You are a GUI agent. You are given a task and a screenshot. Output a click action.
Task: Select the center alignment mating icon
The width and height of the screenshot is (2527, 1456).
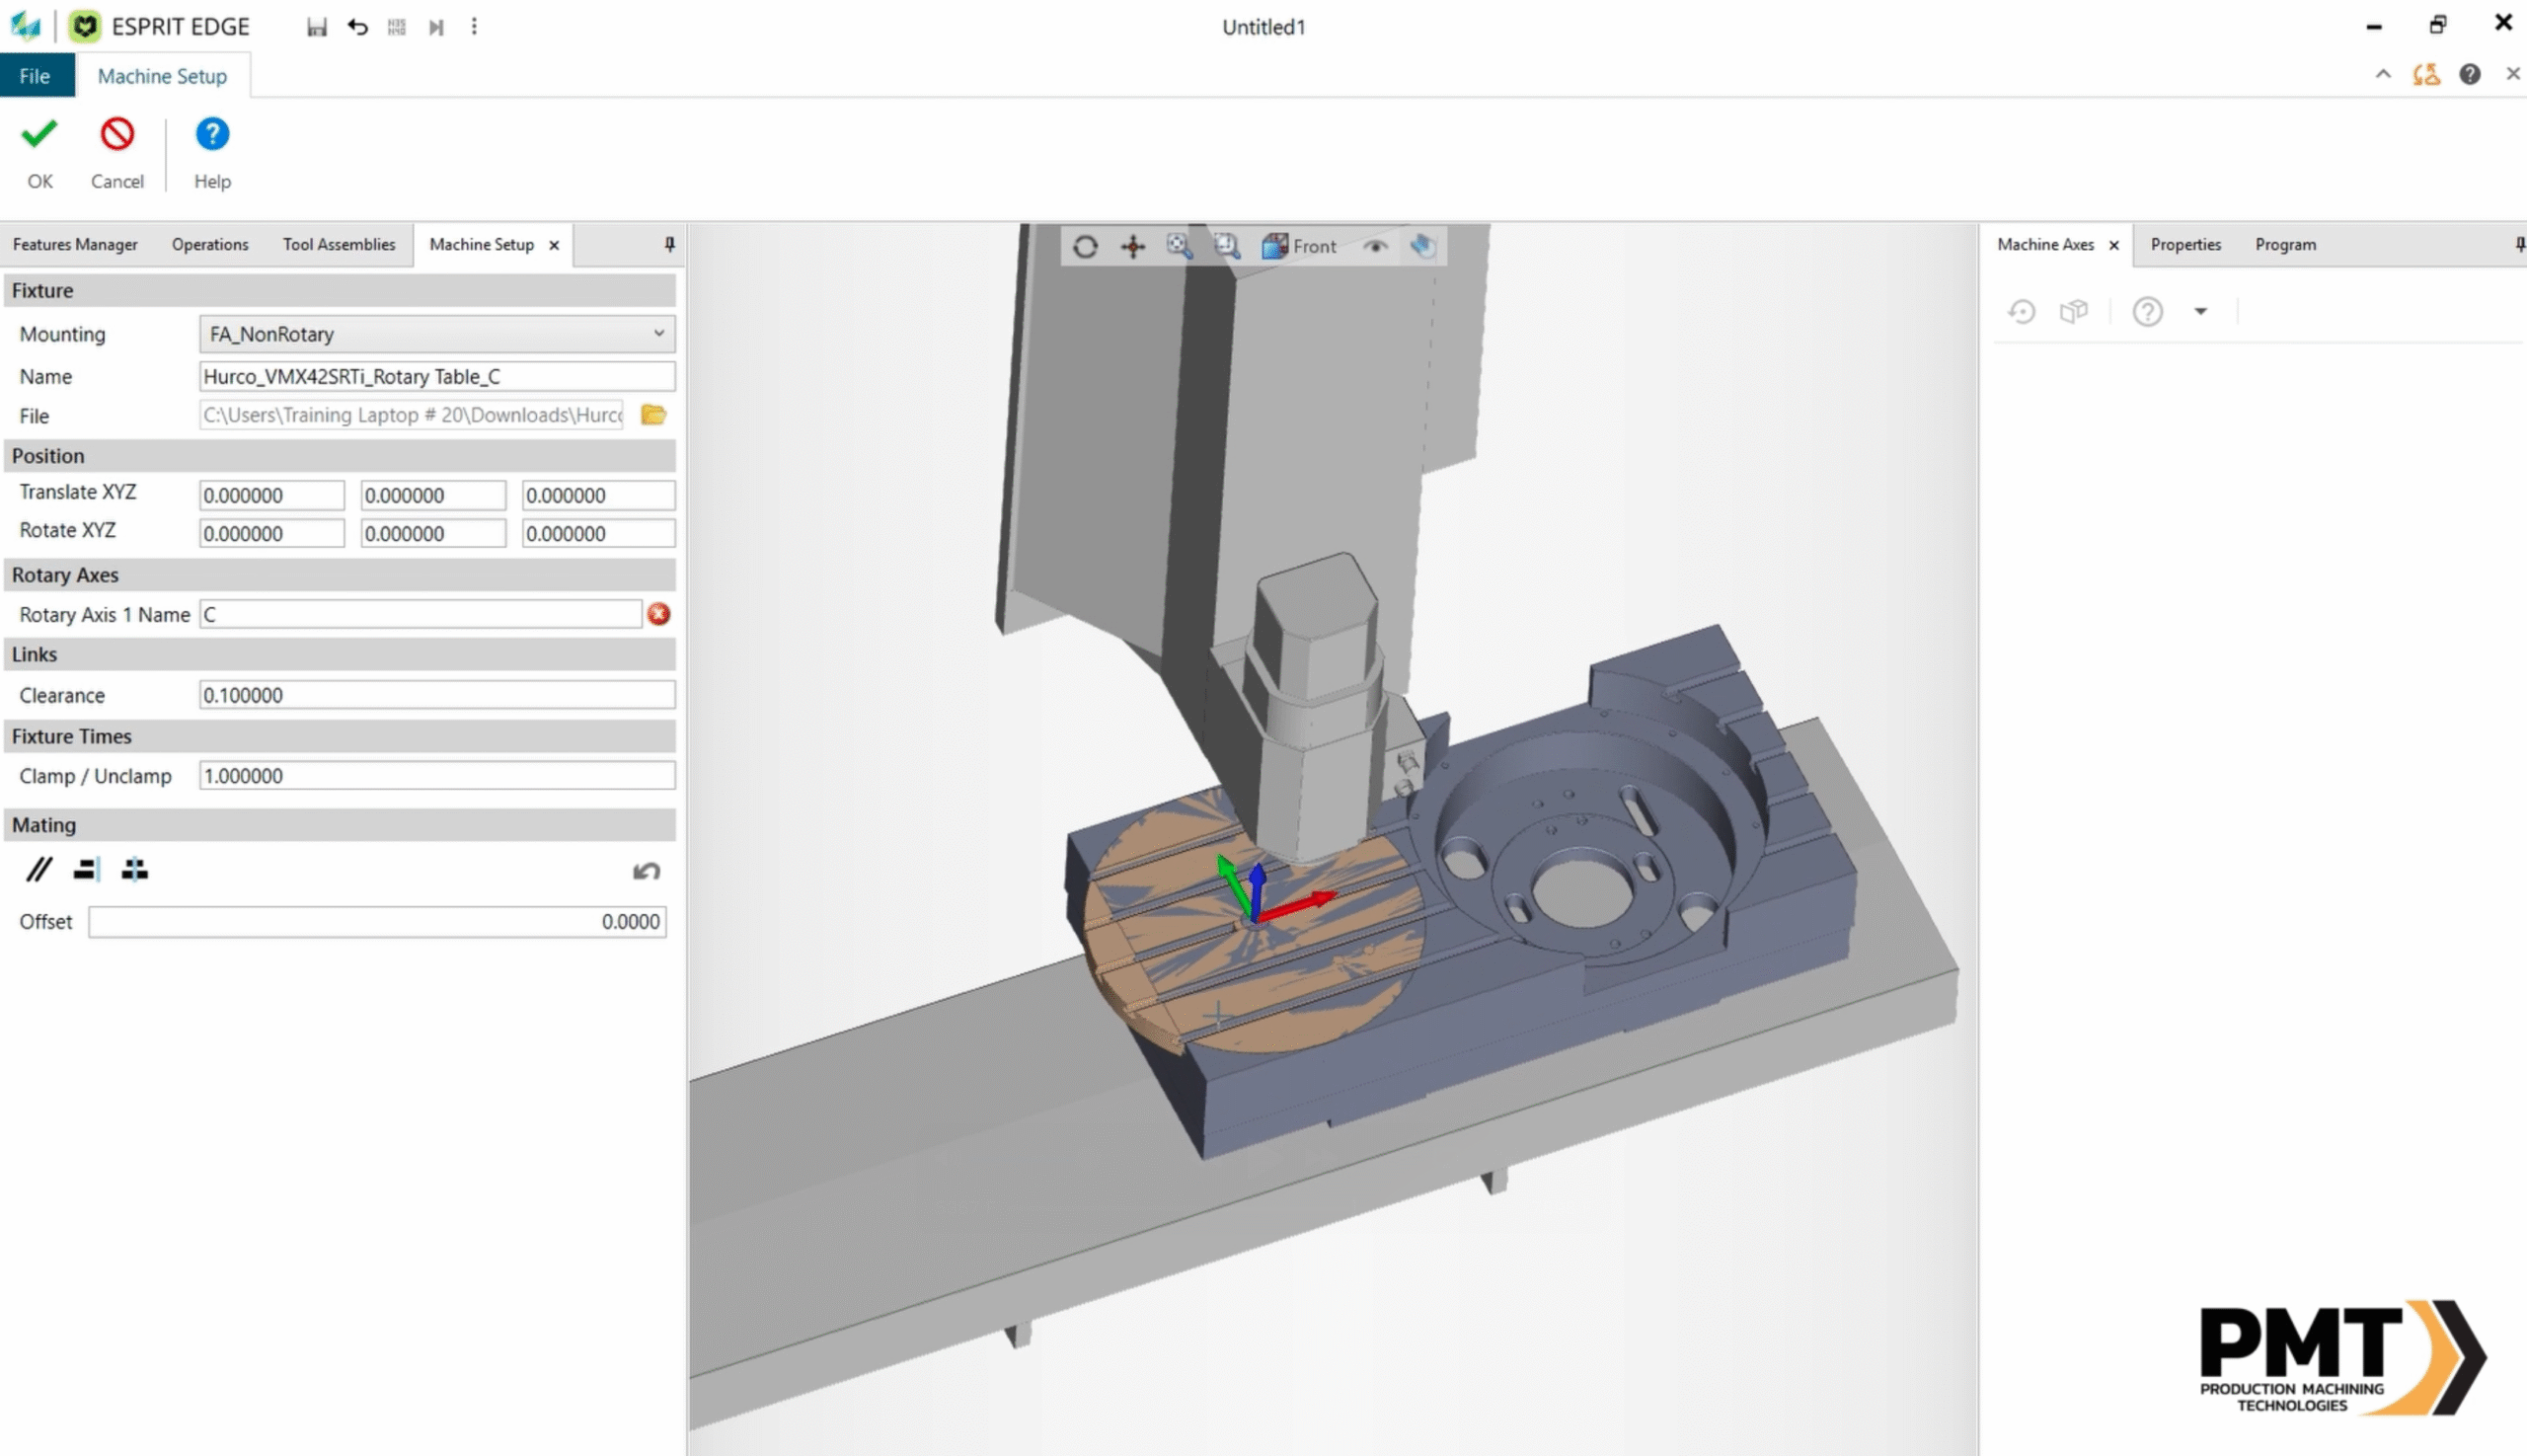[134, 870]
